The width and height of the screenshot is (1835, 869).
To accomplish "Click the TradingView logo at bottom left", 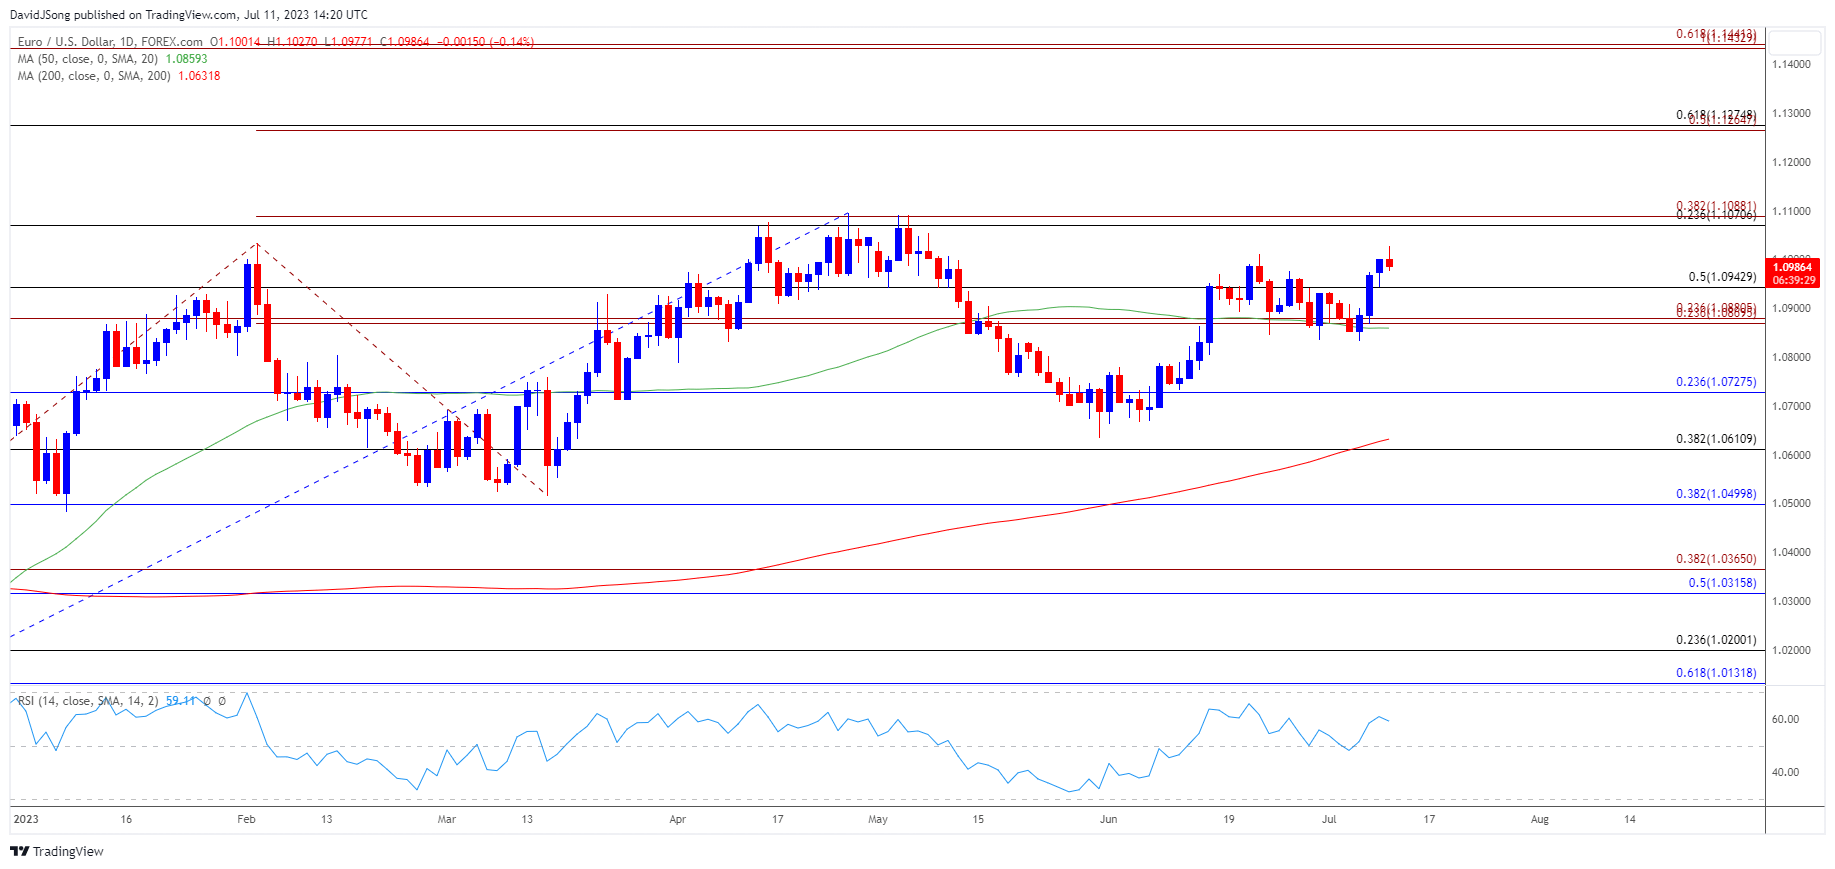I will [57, 851].
